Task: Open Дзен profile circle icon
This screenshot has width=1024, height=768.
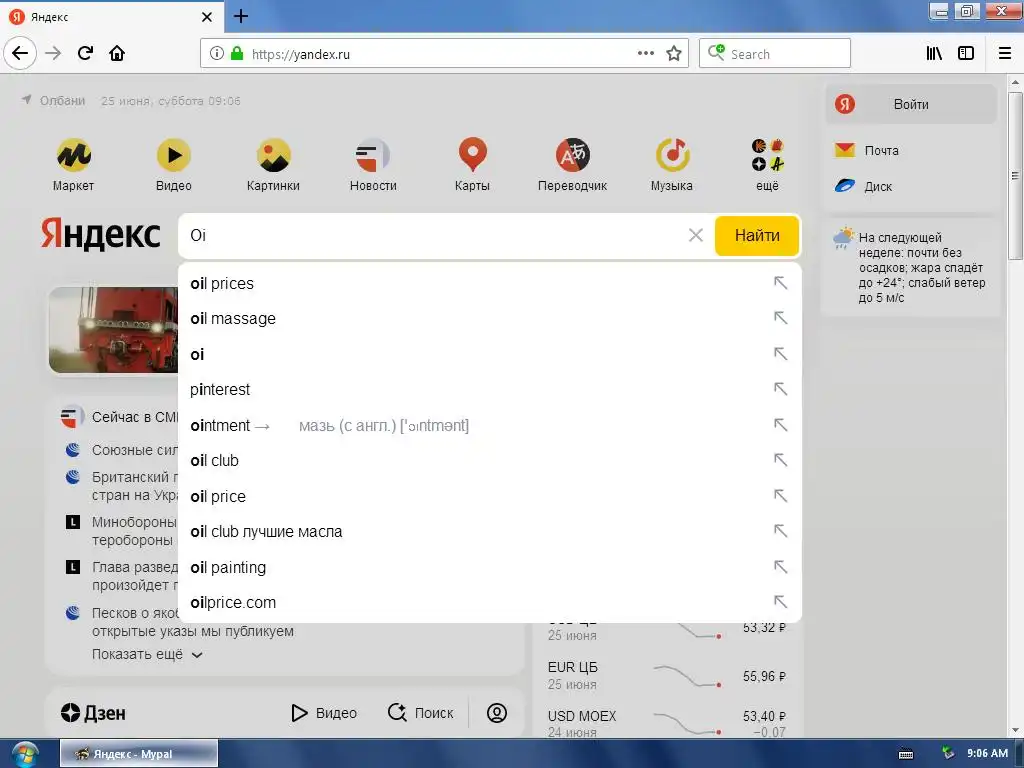Action: (497, 712)
